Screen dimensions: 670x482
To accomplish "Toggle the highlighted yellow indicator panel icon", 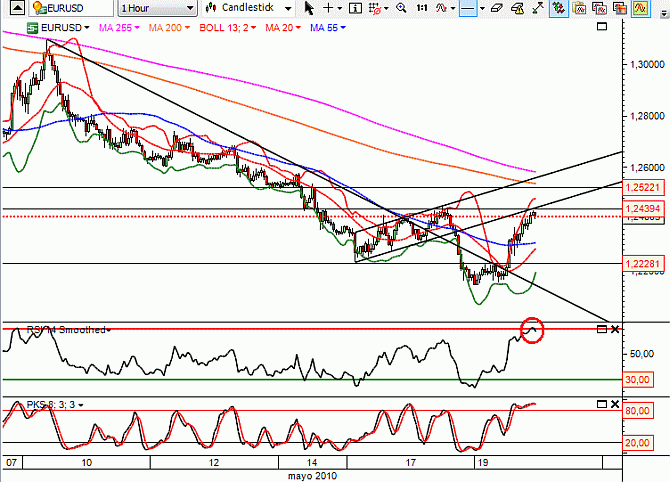I will [x=640, y=8].
